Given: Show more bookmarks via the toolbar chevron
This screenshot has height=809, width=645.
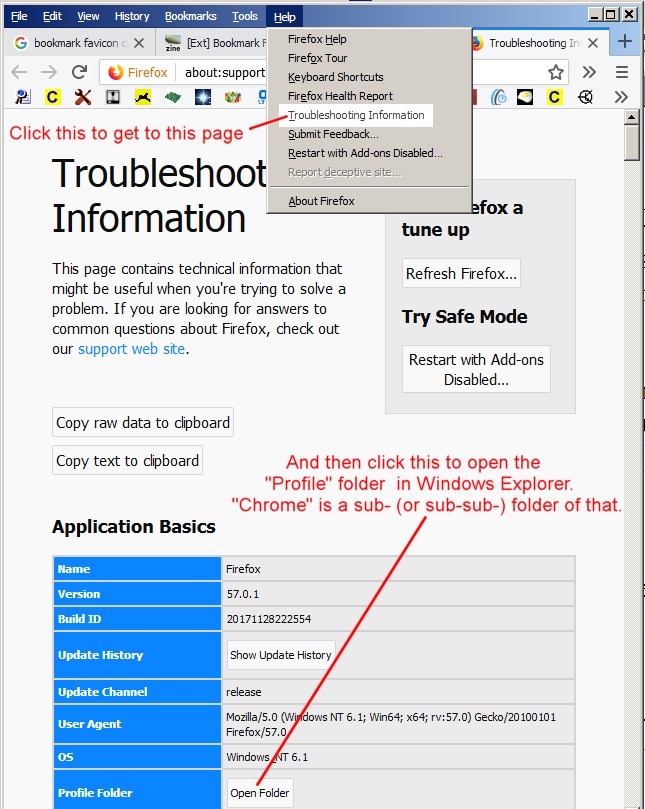Looking at the screenshot, I should tap(621, 97).
